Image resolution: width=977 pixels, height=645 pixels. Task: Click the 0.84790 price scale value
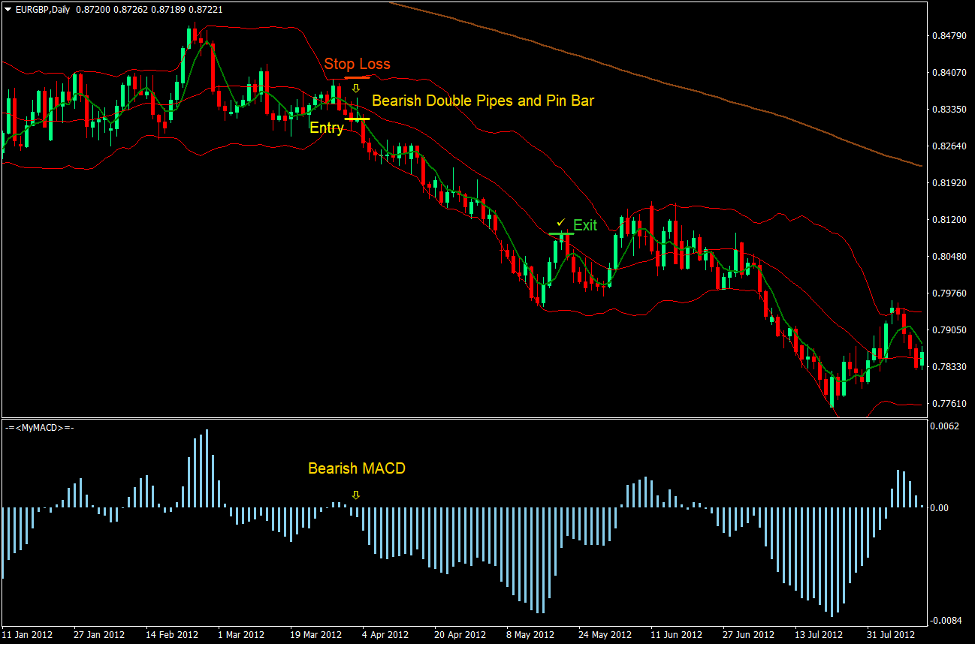click(x=950, y=36)
